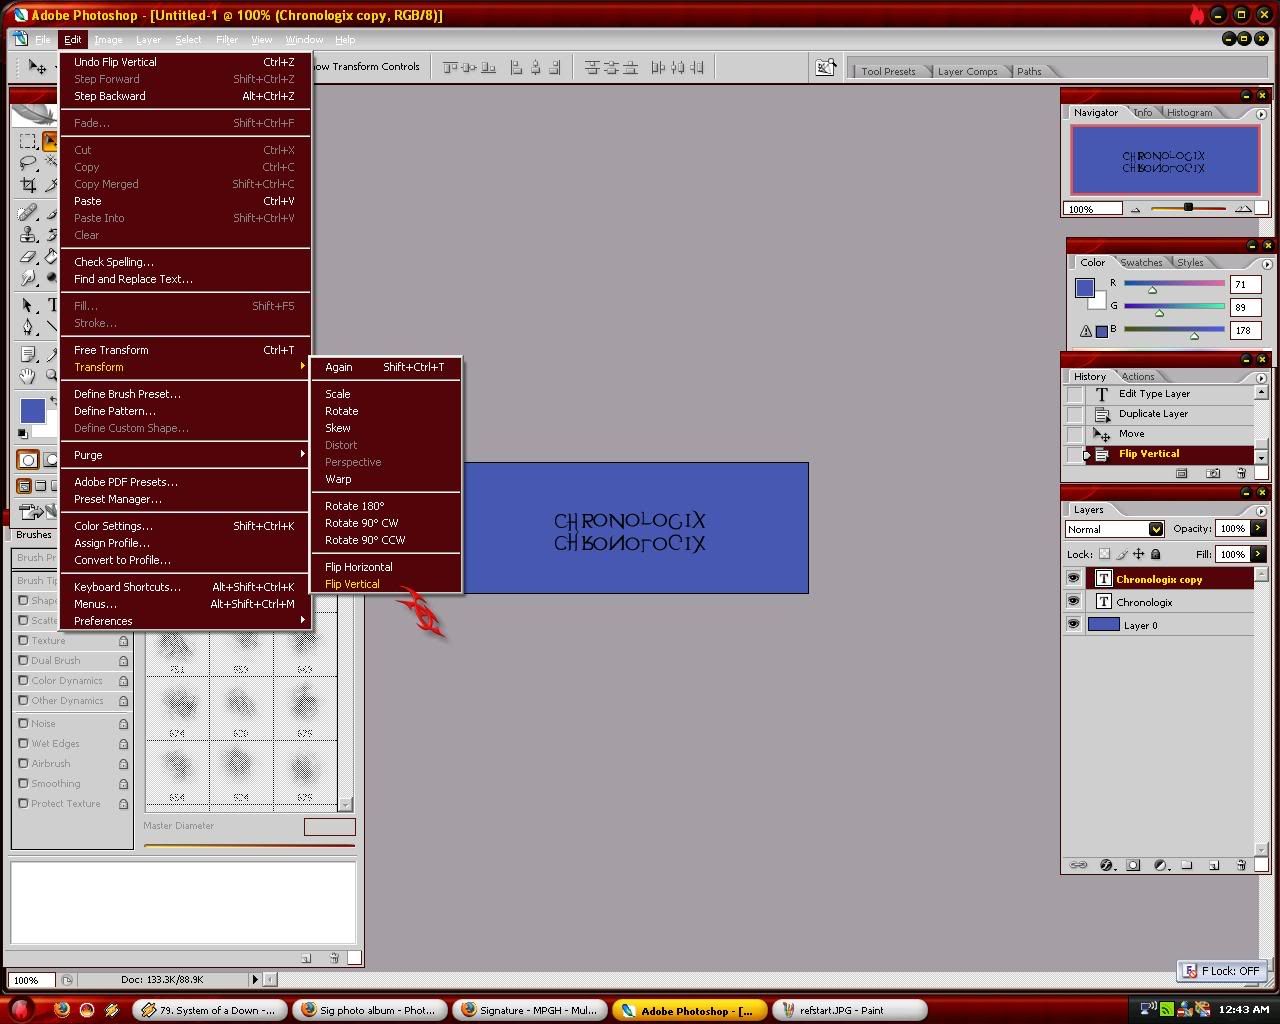Screen dimensions: 1280x1024
Task: Open the History panel options menu
Action: tap(1261, 378)
